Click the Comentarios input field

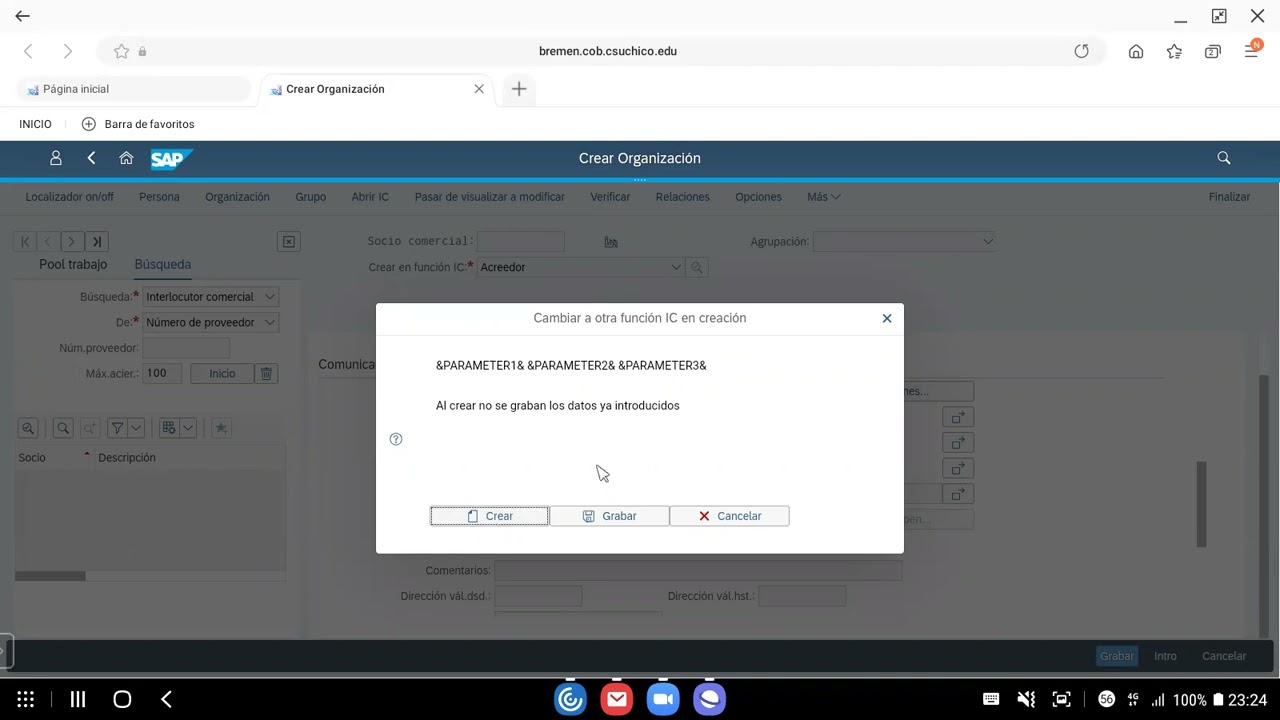tap(698, 570)
